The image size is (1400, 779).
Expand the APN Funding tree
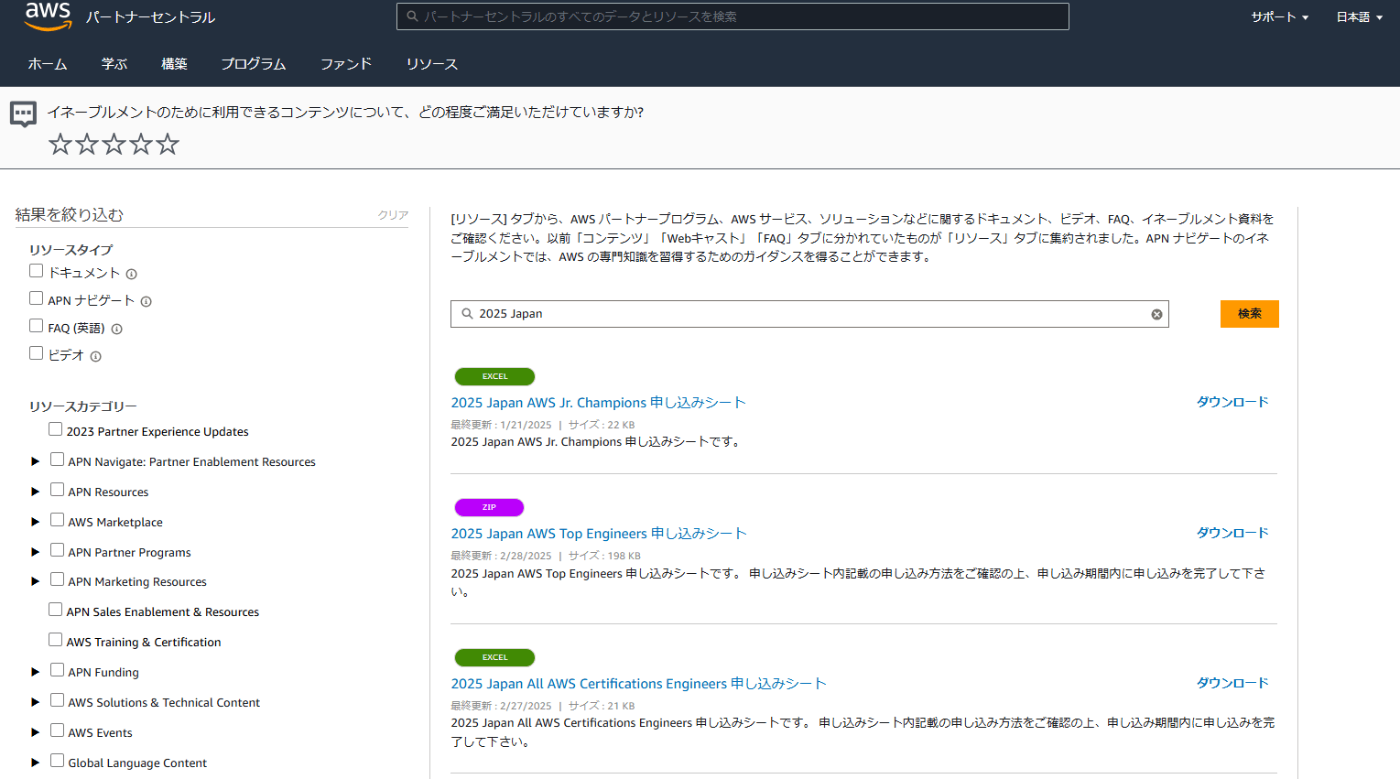click(35, 672)
